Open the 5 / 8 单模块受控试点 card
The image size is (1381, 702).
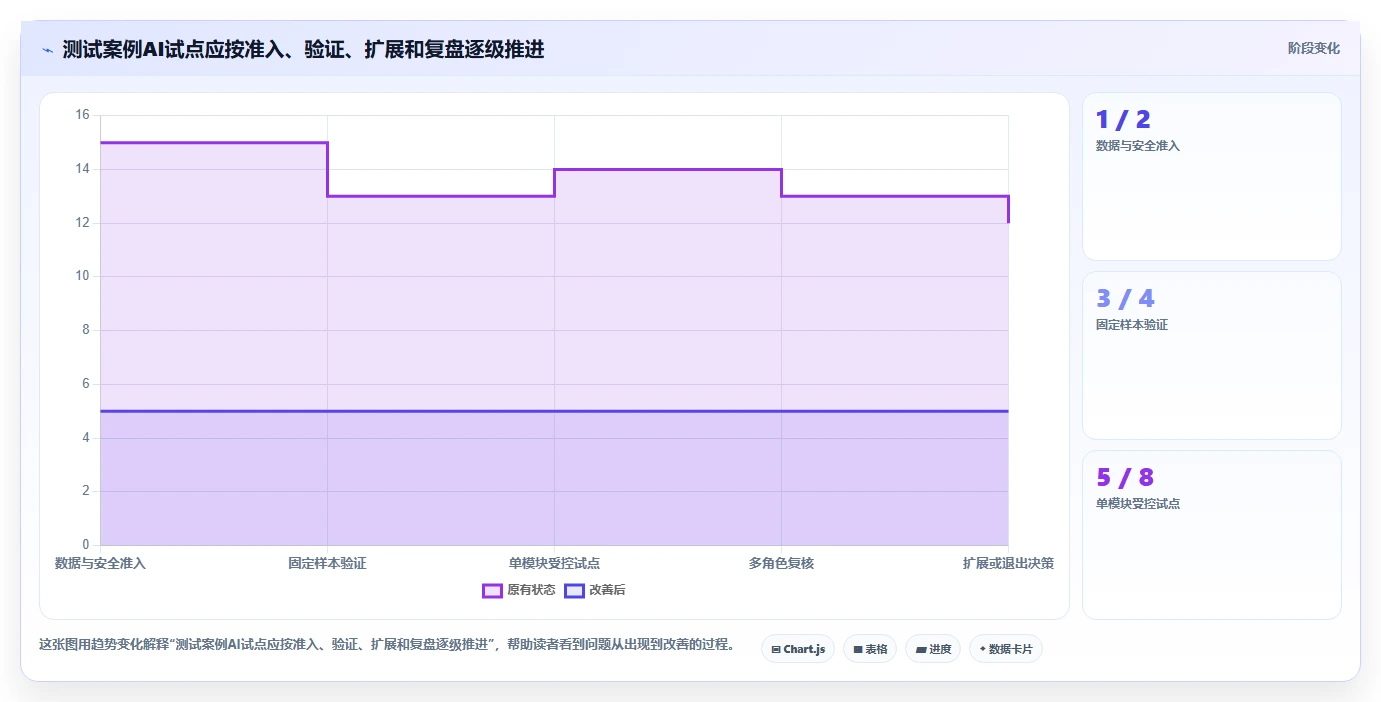(1211, 534)
